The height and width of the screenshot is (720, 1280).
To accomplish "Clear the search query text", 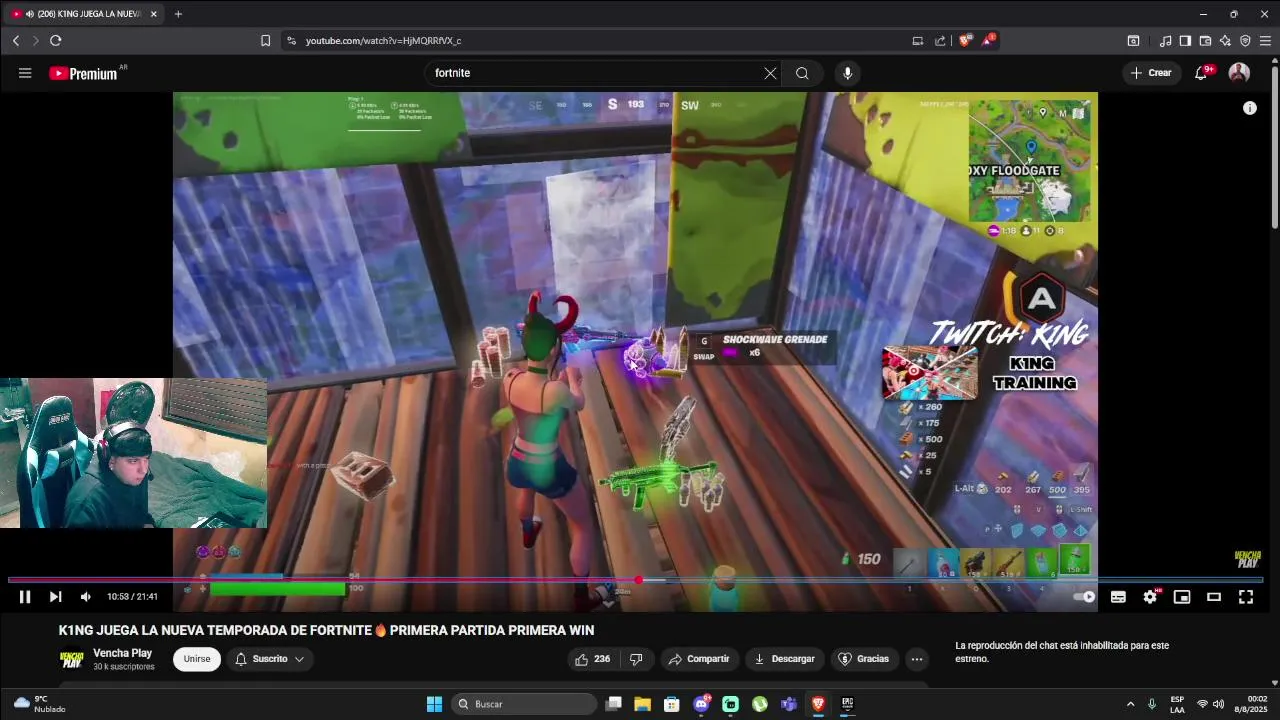I will point(770,73).
